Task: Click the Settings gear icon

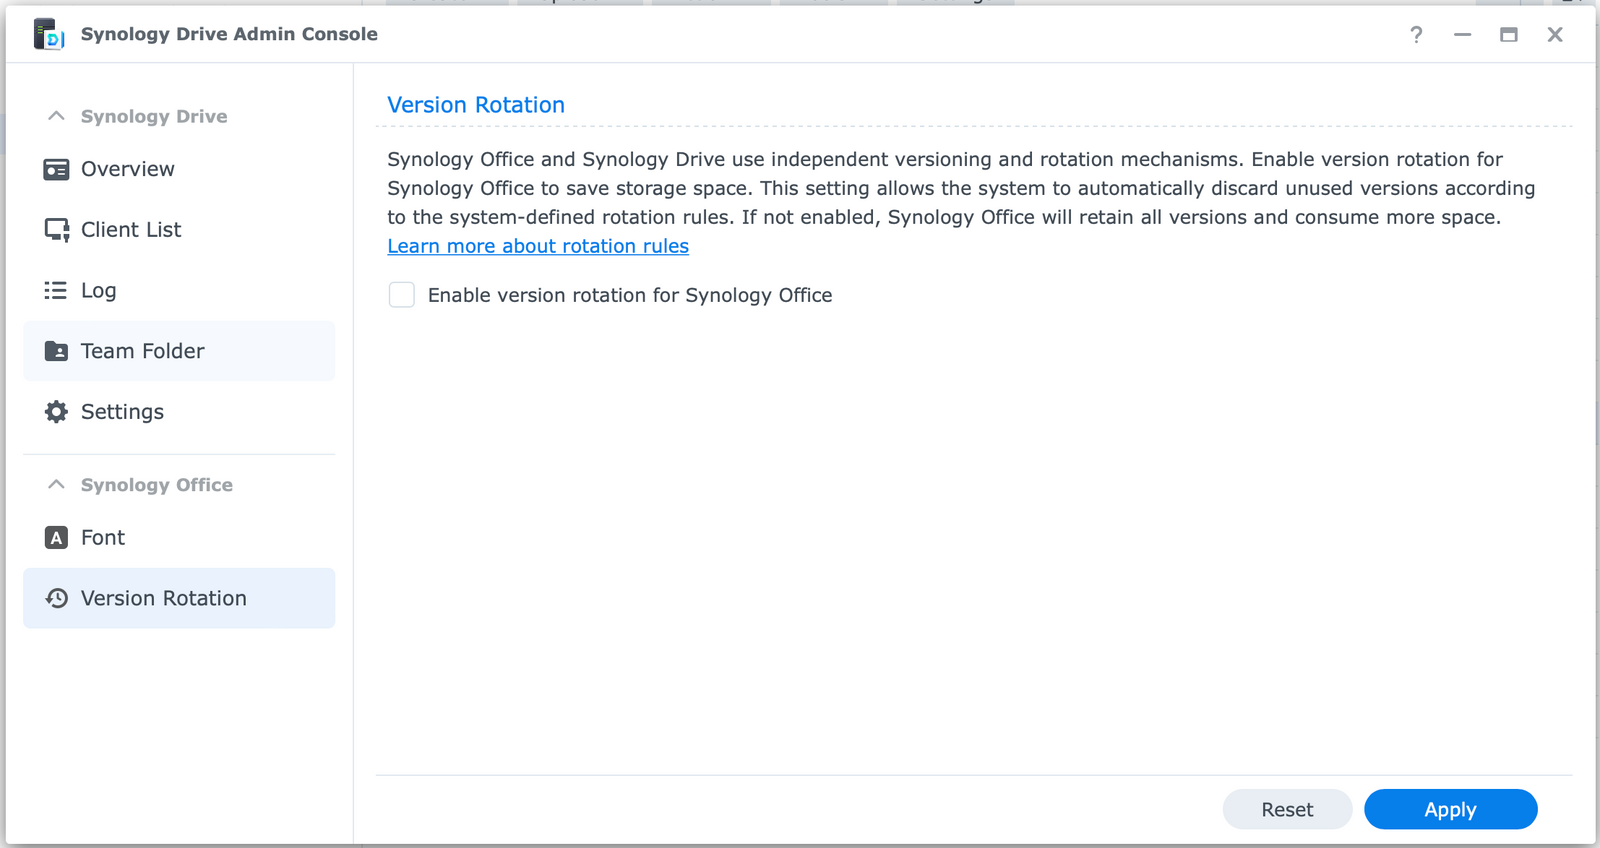Action: pos(56,412)
